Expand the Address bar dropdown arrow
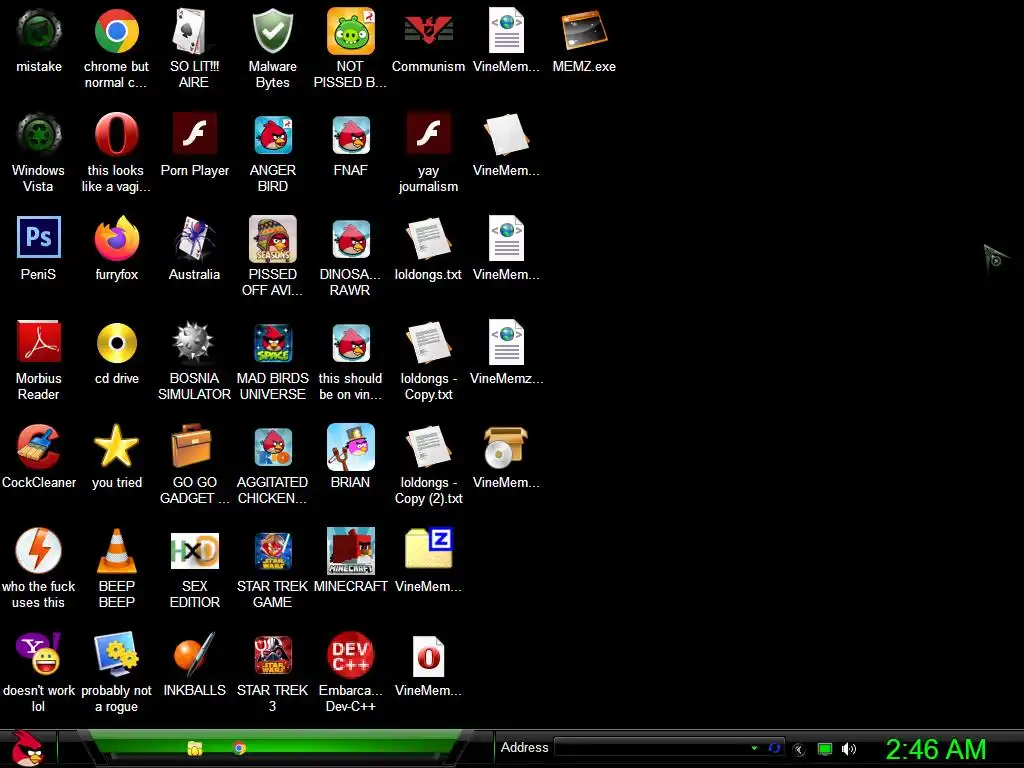Viewport: 1024px width, 768px height. point(754,748)
